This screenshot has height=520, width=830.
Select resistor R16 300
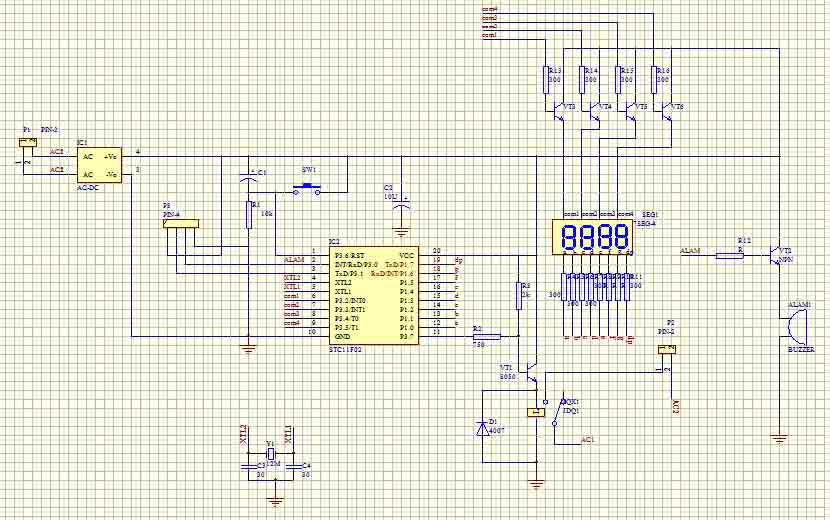click(653, 80)
